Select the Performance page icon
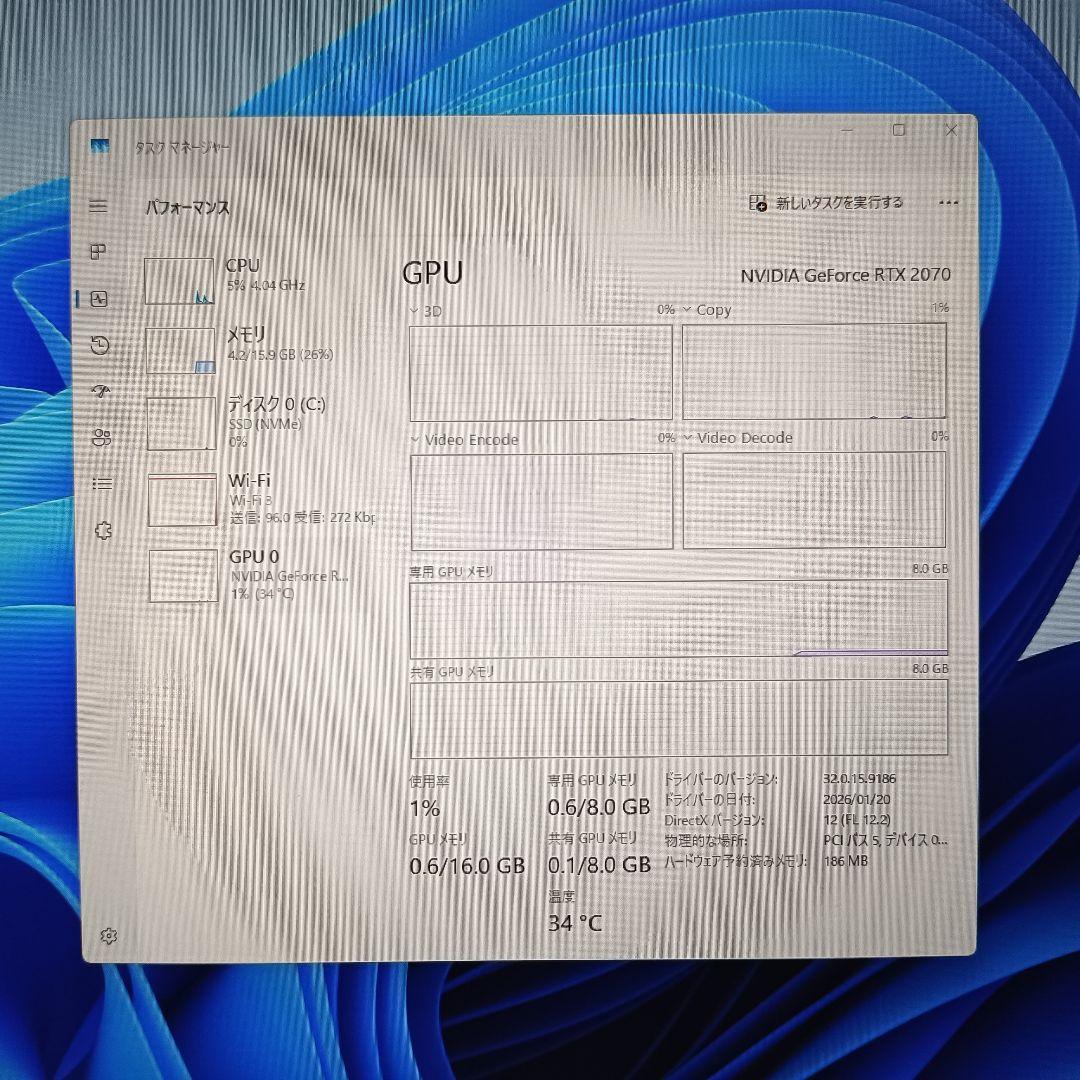 [99, 299]
